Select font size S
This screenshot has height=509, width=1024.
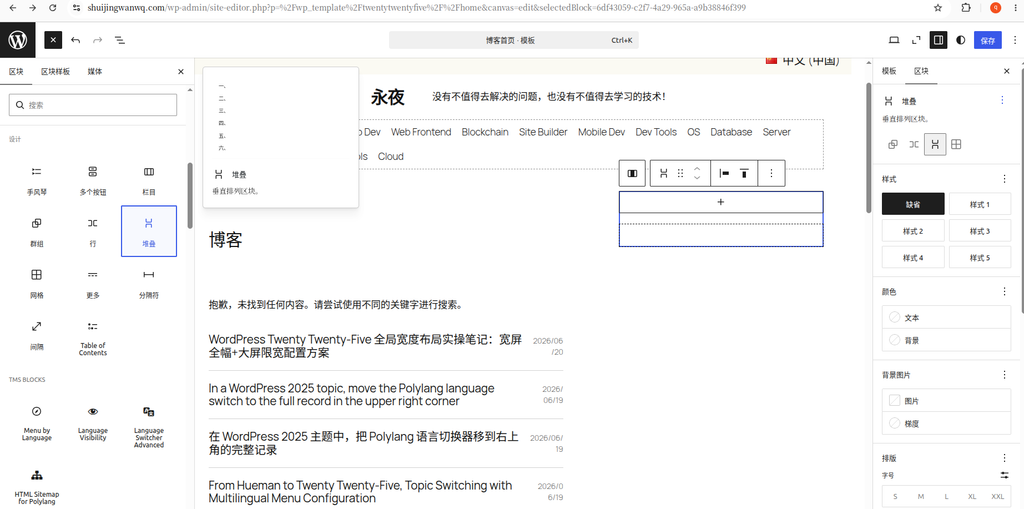coord(895,497)
